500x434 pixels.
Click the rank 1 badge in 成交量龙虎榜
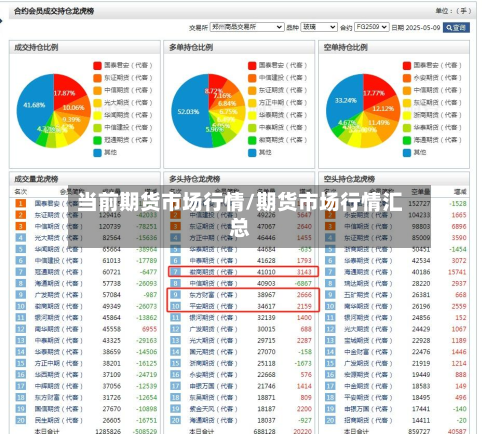click(21, 204)
